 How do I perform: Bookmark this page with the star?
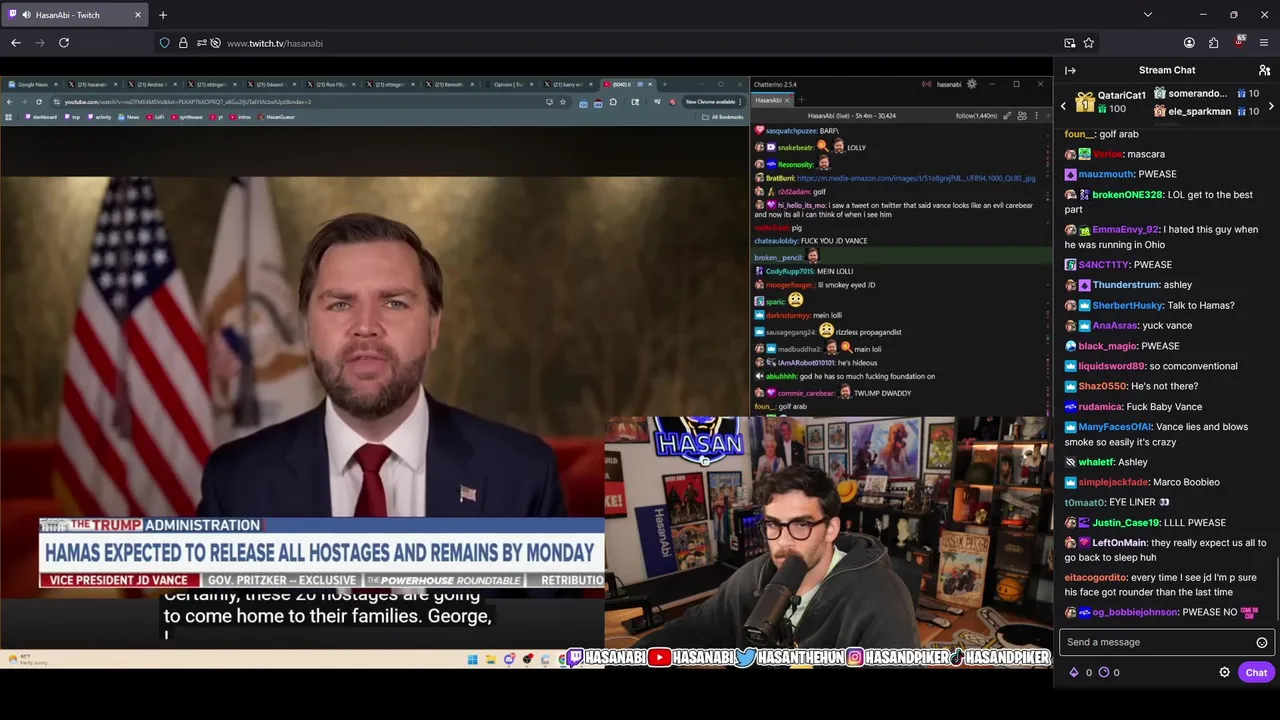(x=1089, y=43)
